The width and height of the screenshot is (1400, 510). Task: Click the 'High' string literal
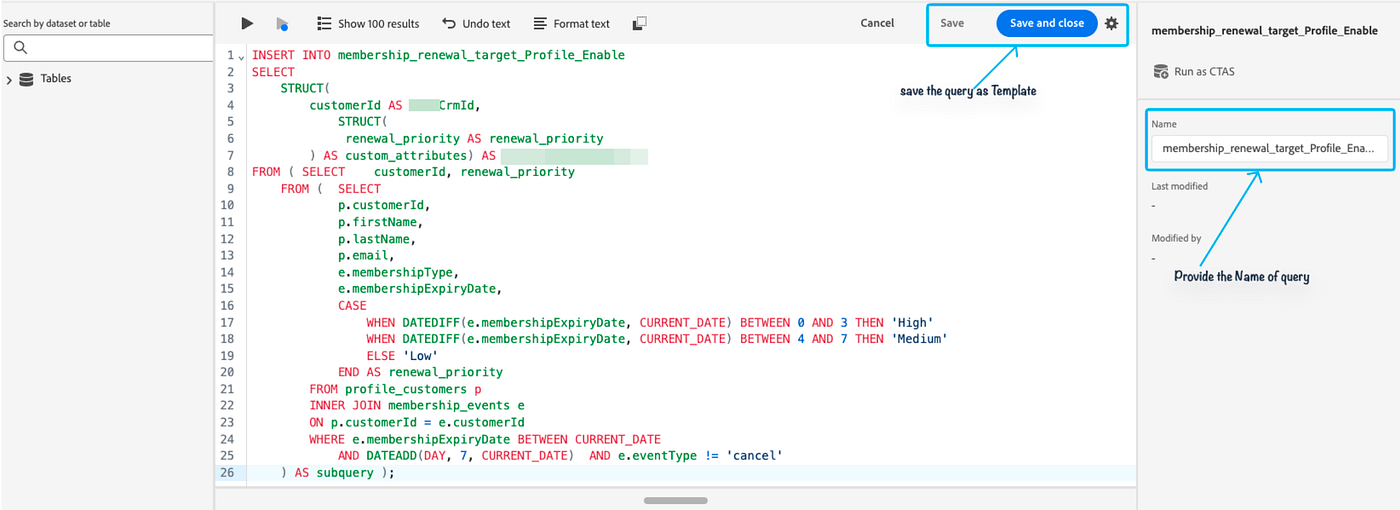(912, 322)
